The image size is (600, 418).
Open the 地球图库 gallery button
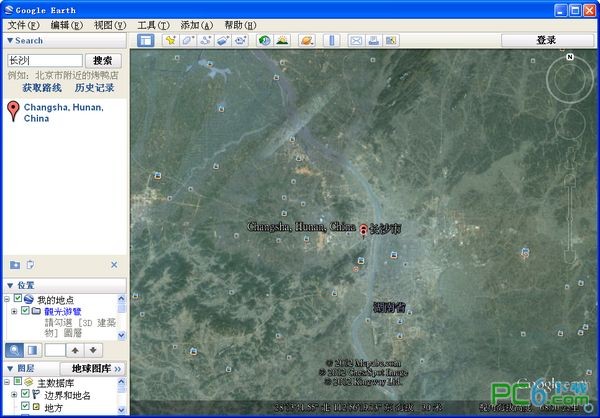pos(93,369)
